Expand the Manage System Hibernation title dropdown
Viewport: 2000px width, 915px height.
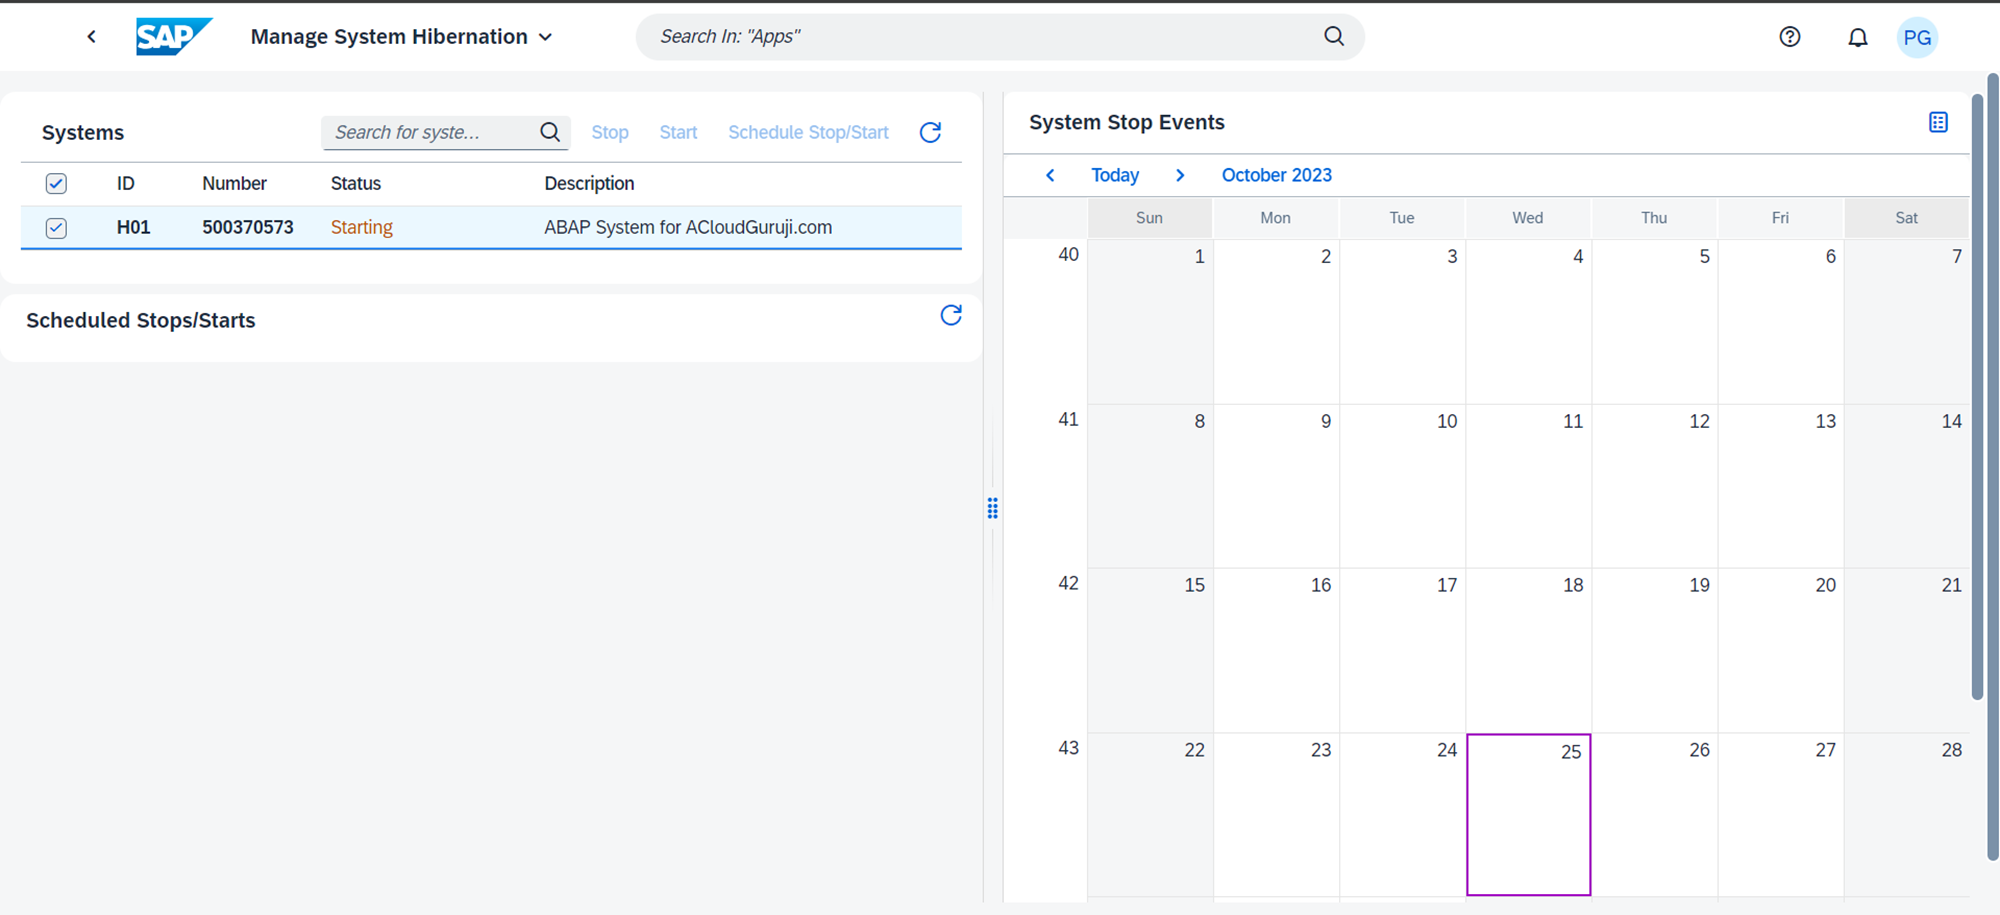point(545,37)
